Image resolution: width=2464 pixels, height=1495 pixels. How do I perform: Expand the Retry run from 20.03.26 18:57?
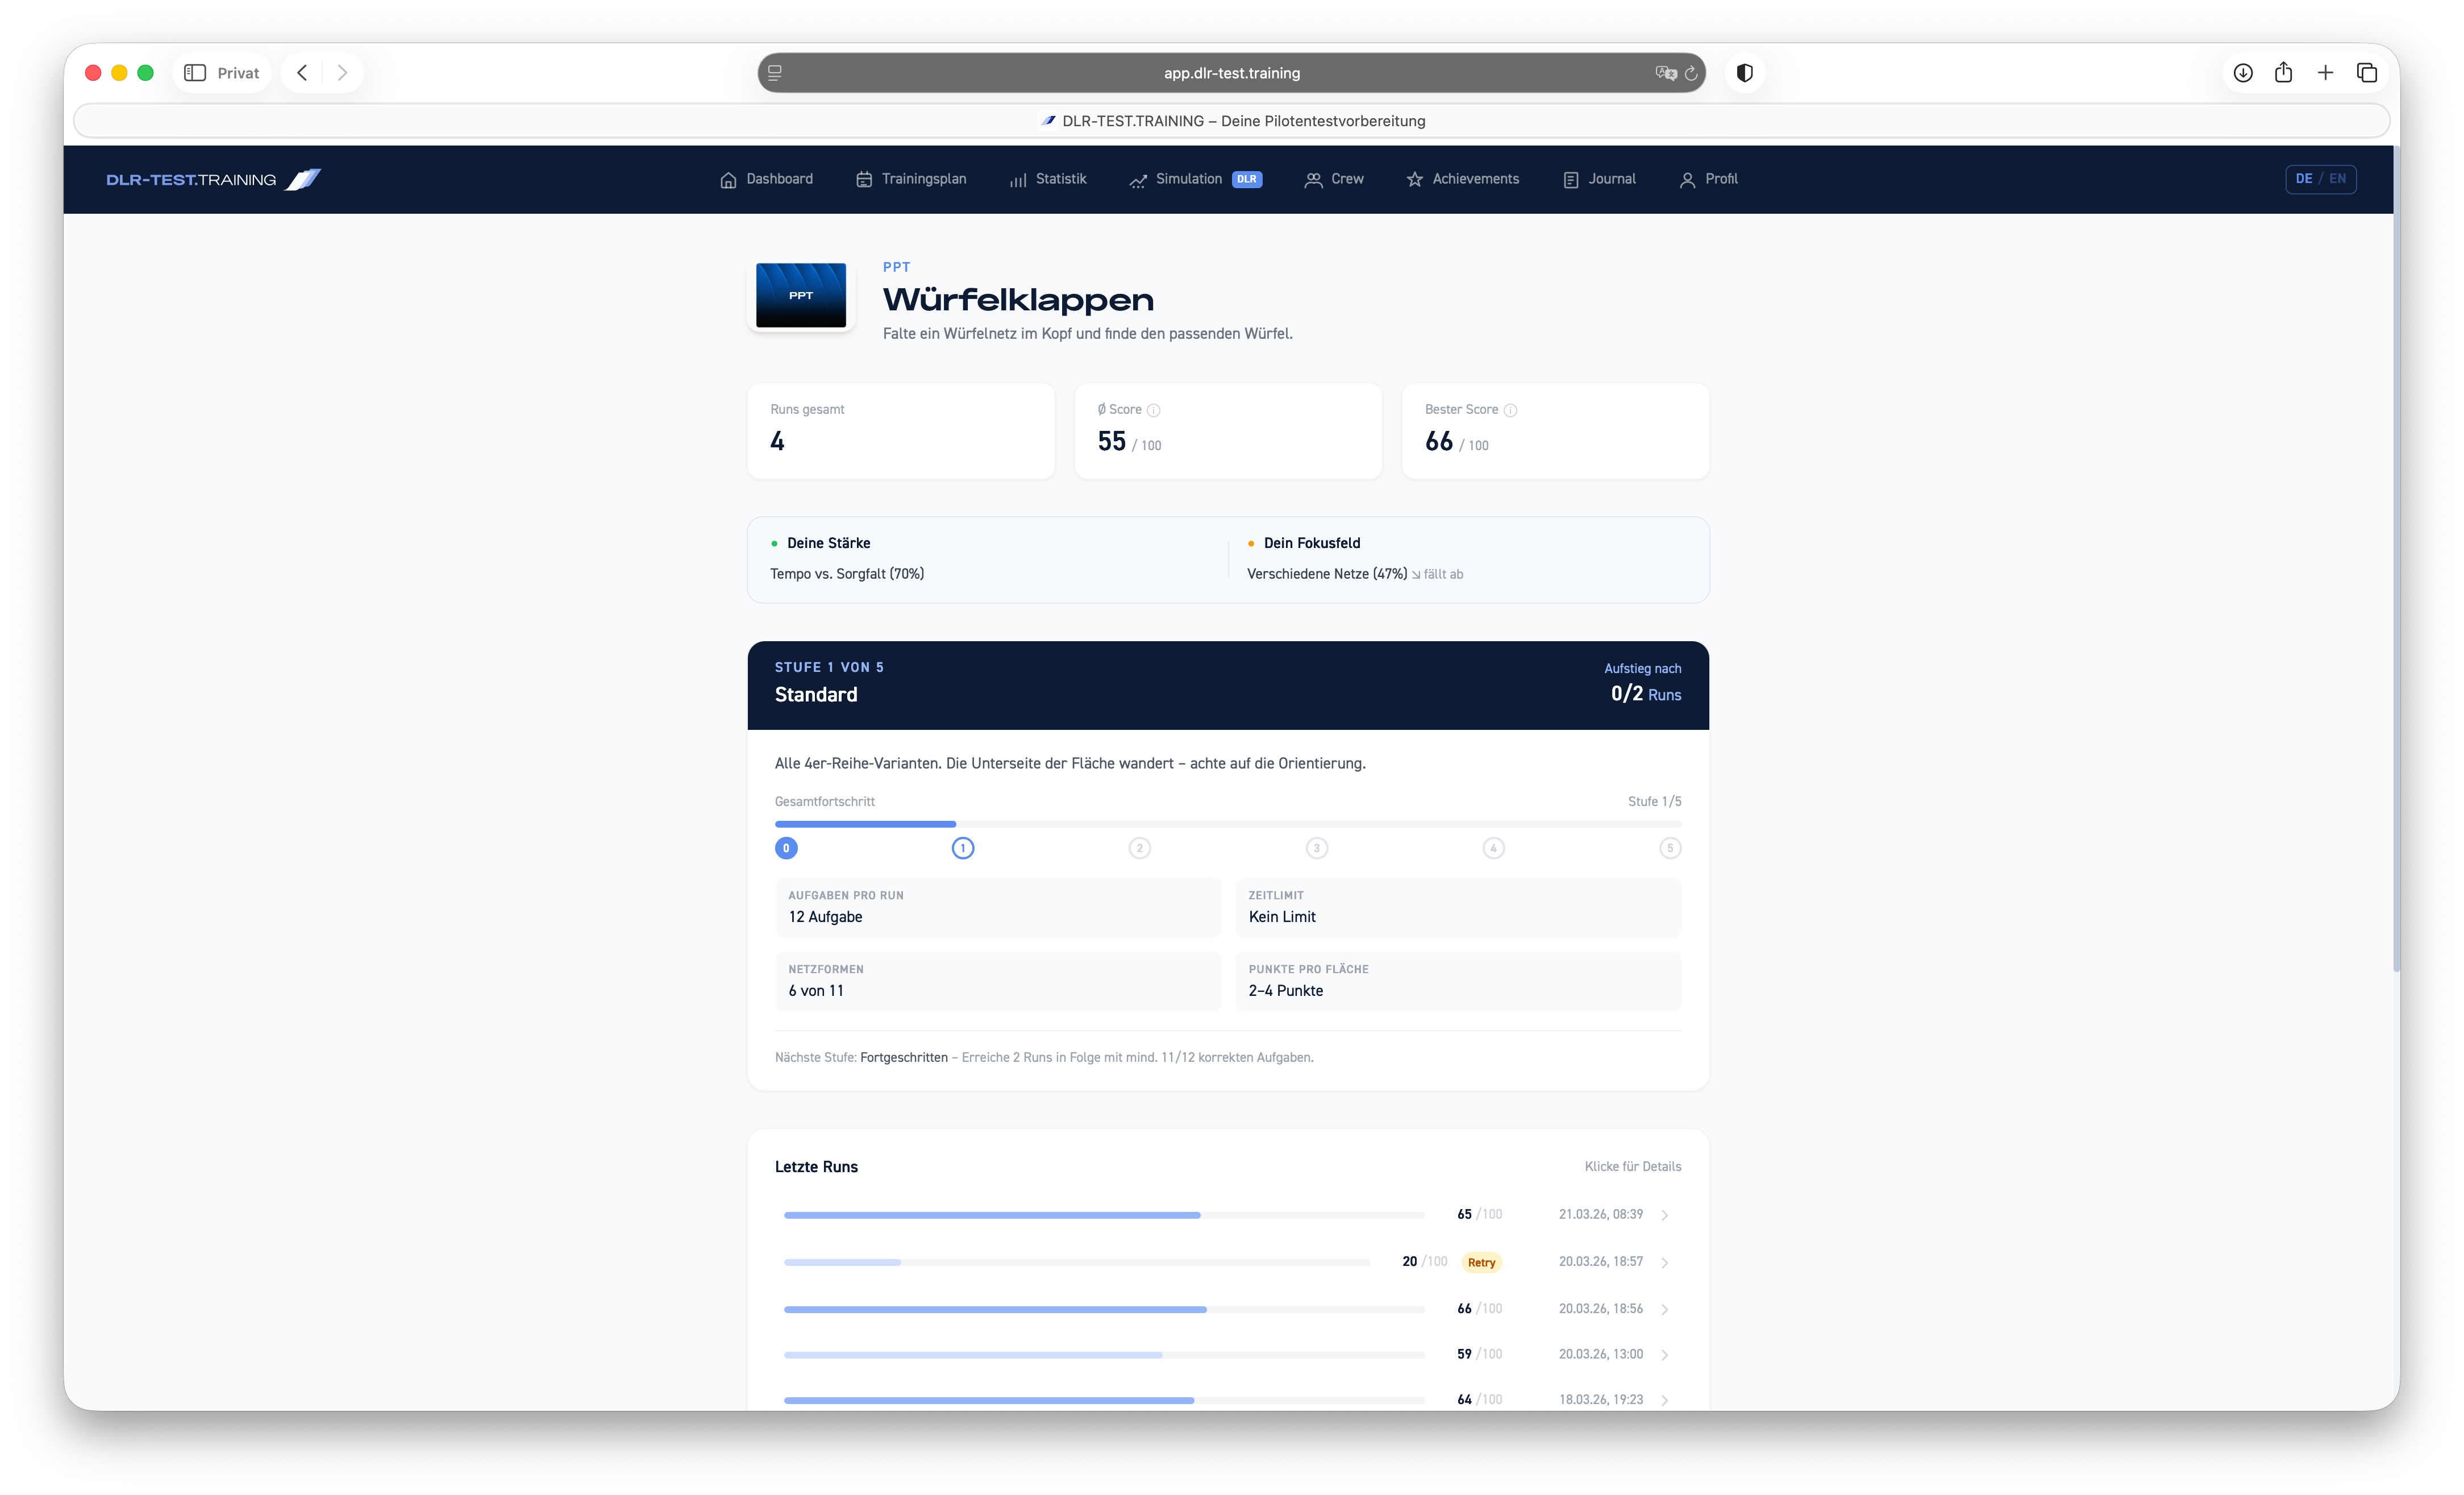click(x=1665, y=1263)
